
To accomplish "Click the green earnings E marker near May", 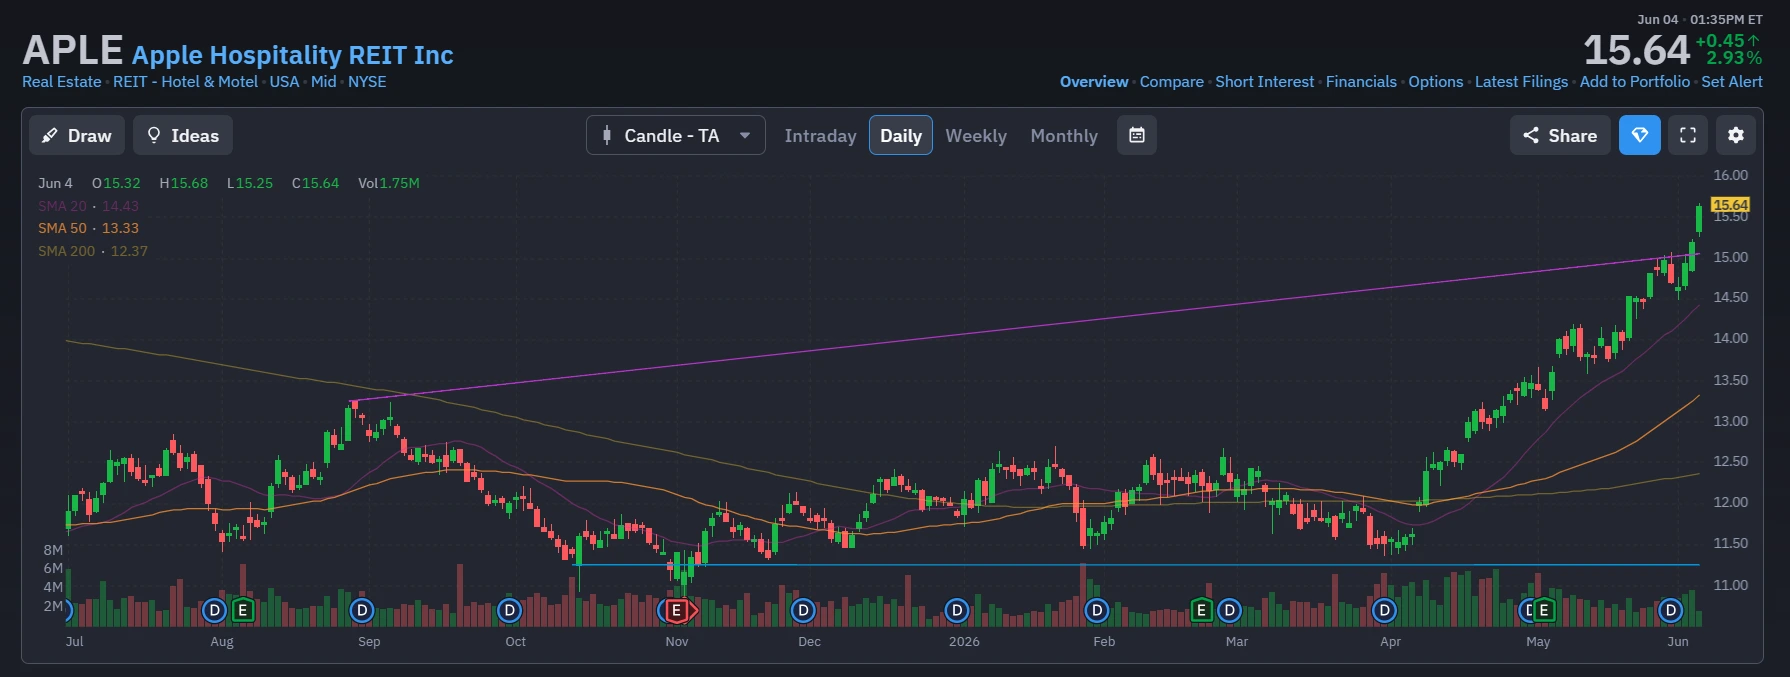I will [x=1544, y=610].
